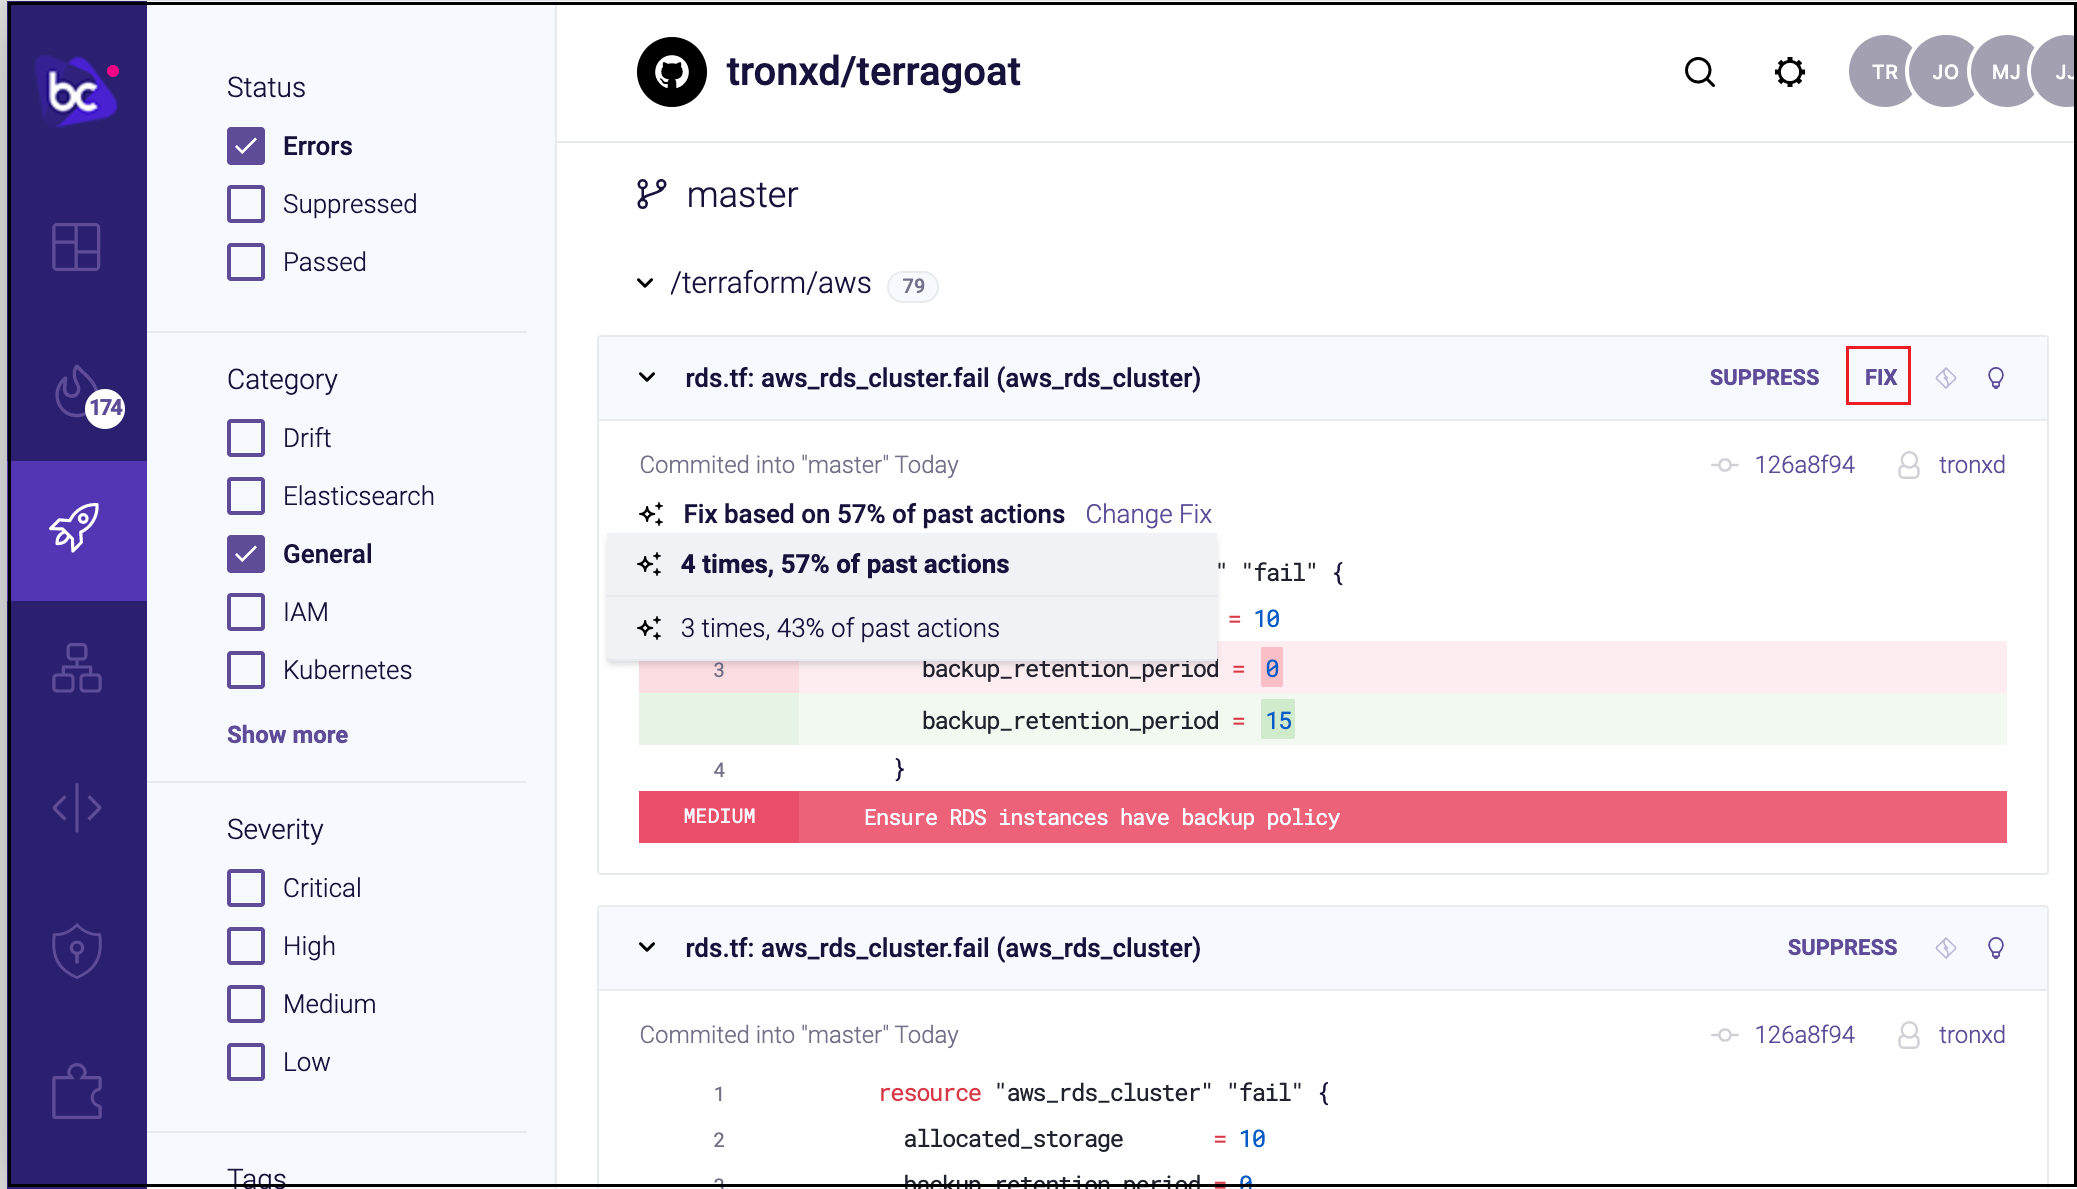Viewport: 2077px width, 1189px height.
Task: Open the network hierarchy sidebar icon
Action: tap(76, 668)
